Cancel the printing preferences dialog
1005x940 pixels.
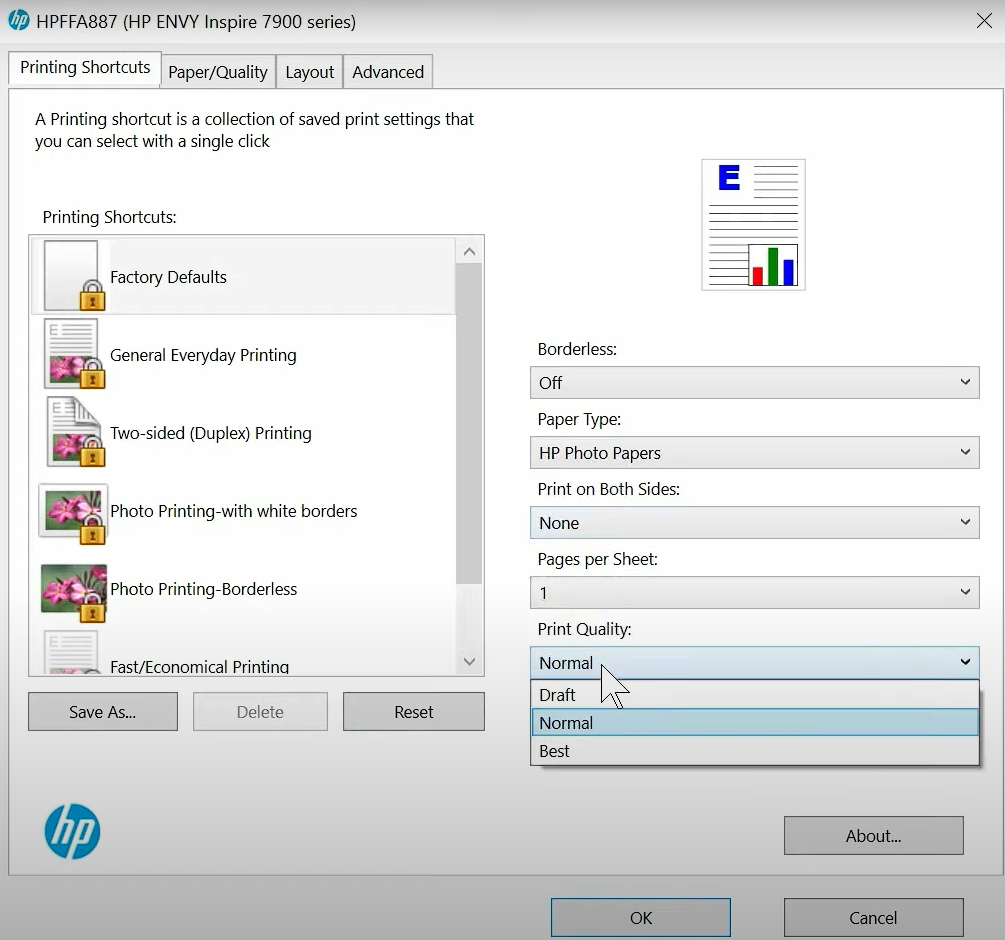(873, 918)
